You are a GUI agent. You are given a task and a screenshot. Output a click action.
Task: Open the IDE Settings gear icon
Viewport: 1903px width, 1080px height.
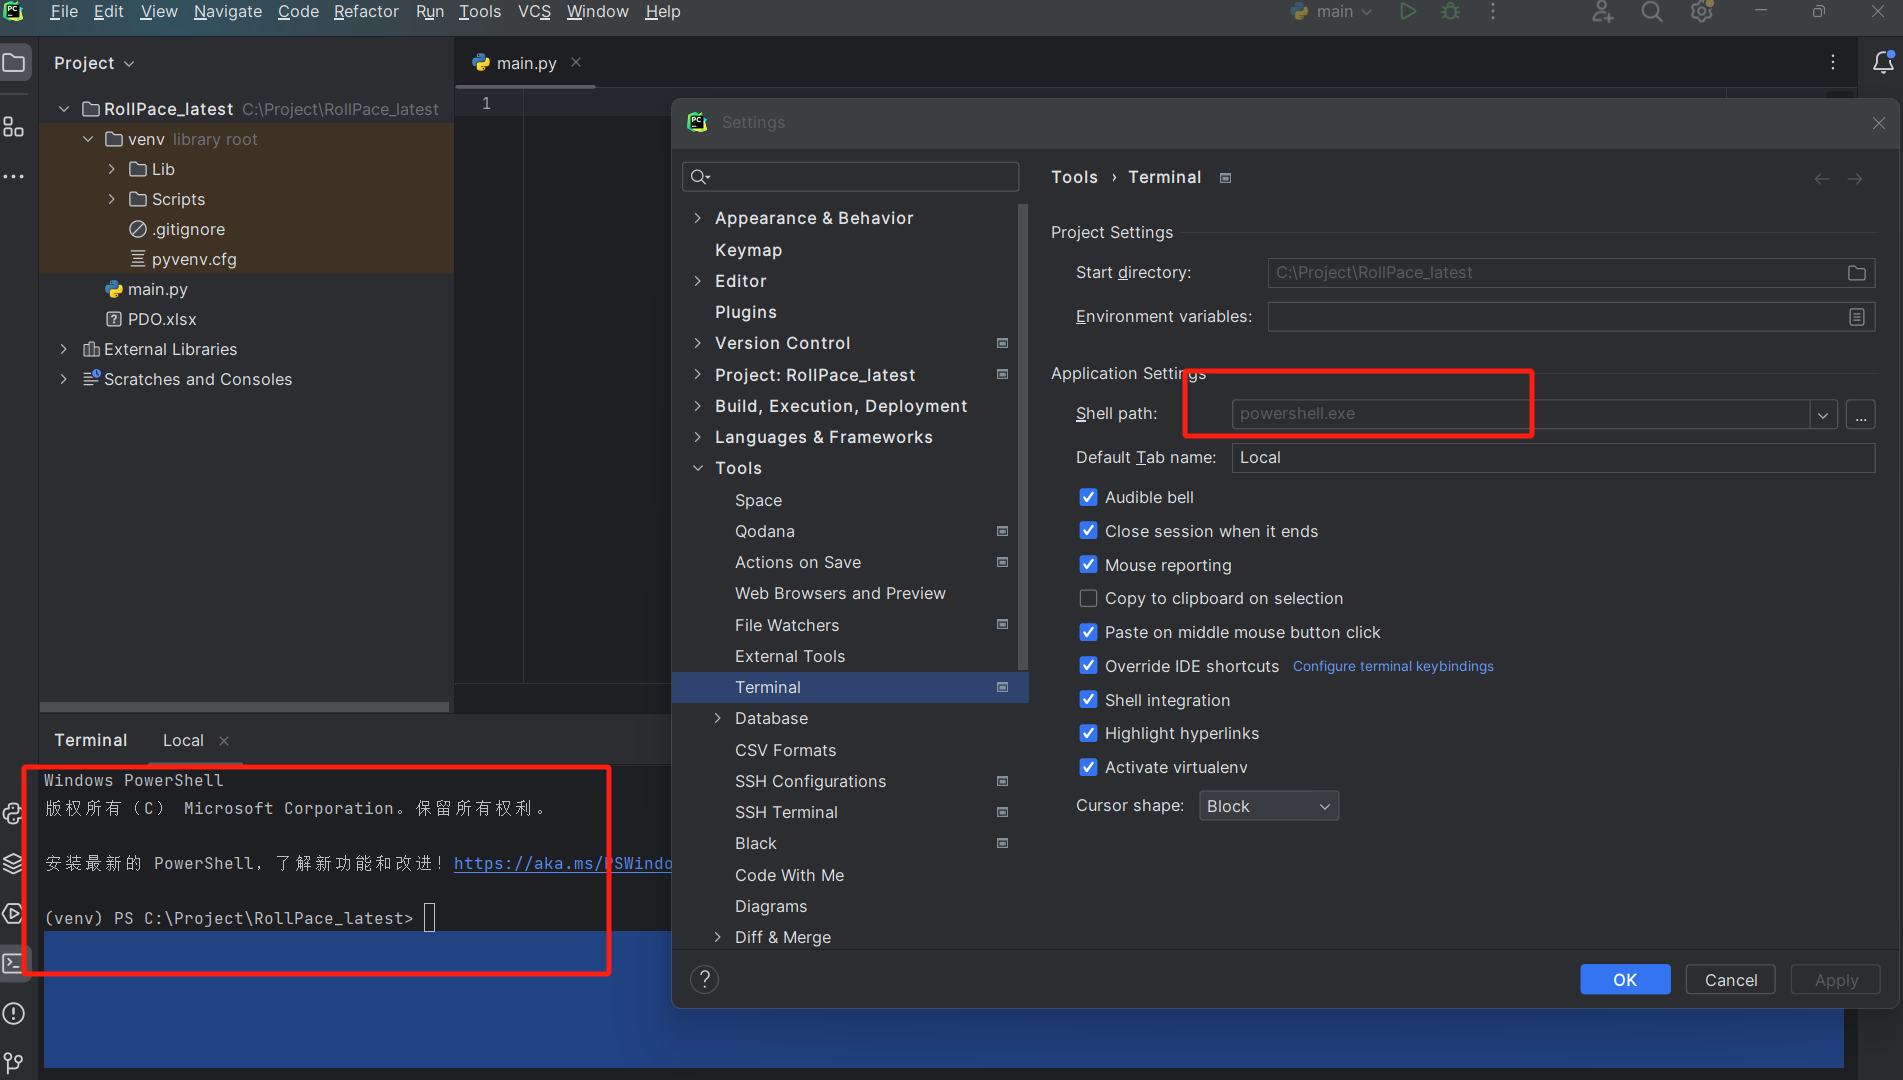click(x=1700, y=12)
